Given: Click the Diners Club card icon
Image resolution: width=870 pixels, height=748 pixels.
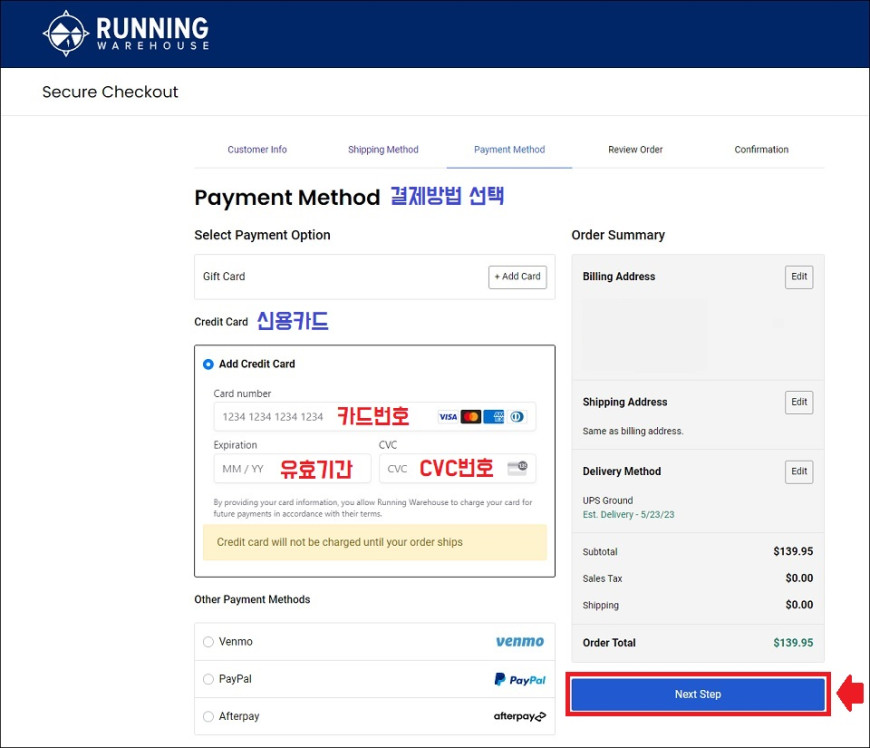Looking at the screenshot, I should coord(517,417).
